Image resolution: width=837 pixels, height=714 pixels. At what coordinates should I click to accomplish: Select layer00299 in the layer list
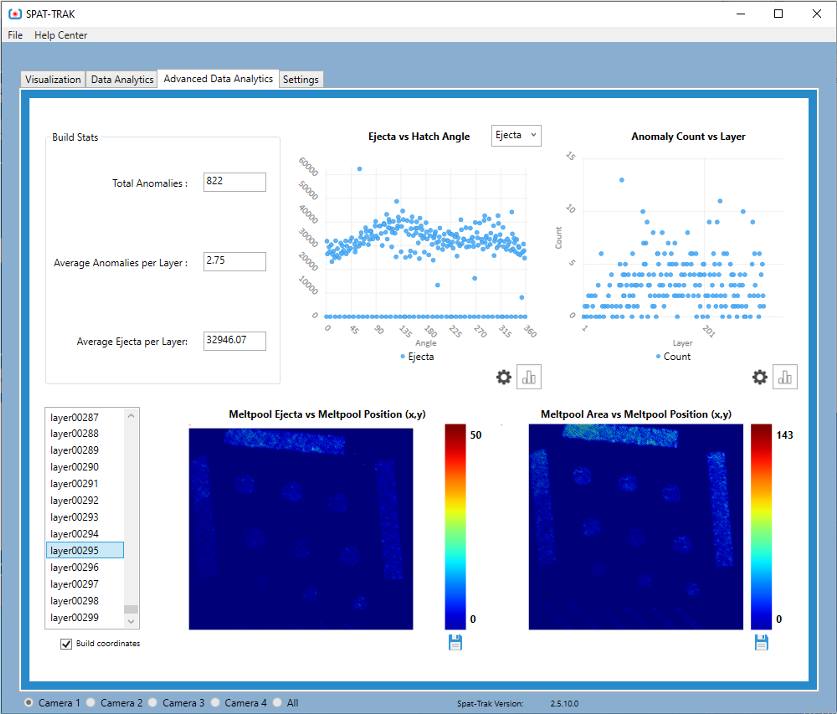(x=85, y=617)
